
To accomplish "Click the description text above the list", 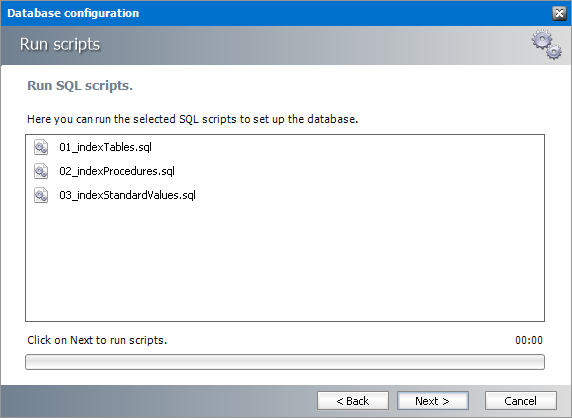I will (x=193, y=119).
